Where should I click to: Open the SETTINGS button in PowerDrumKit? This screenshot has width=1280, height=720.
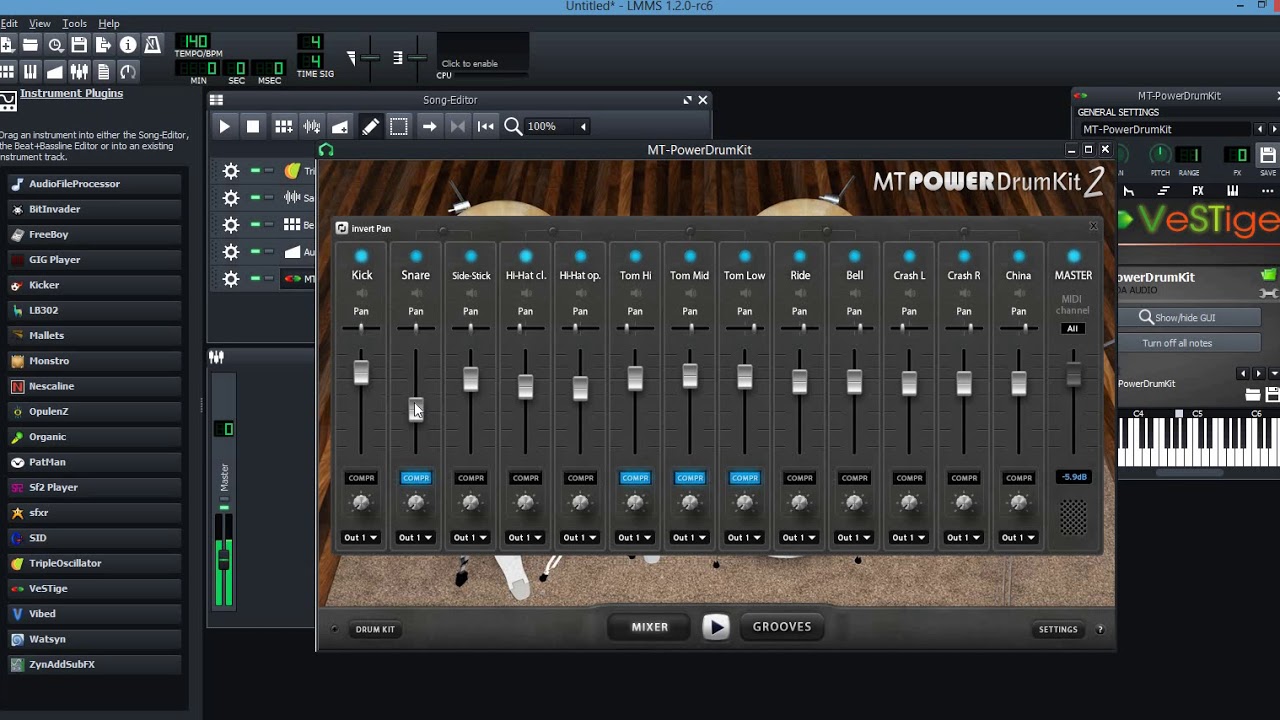point(1058,629)
